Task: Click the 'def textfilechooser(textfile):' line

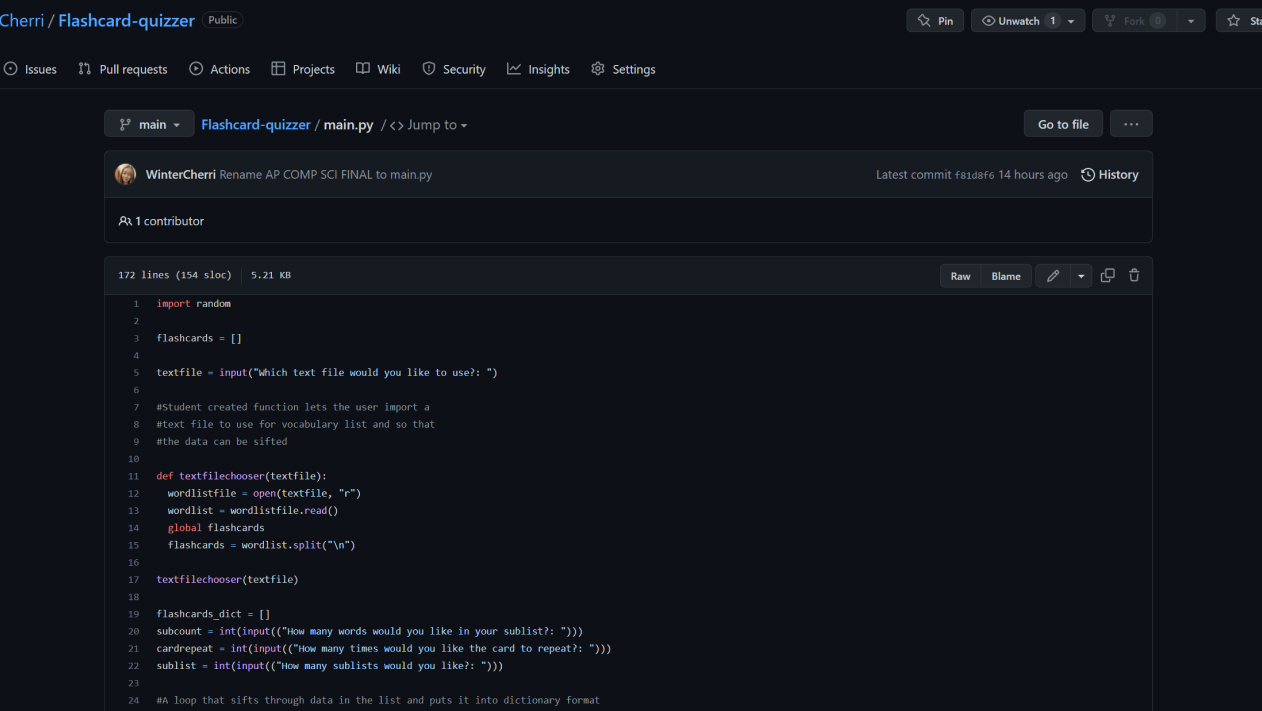Action: pos(242,476)
